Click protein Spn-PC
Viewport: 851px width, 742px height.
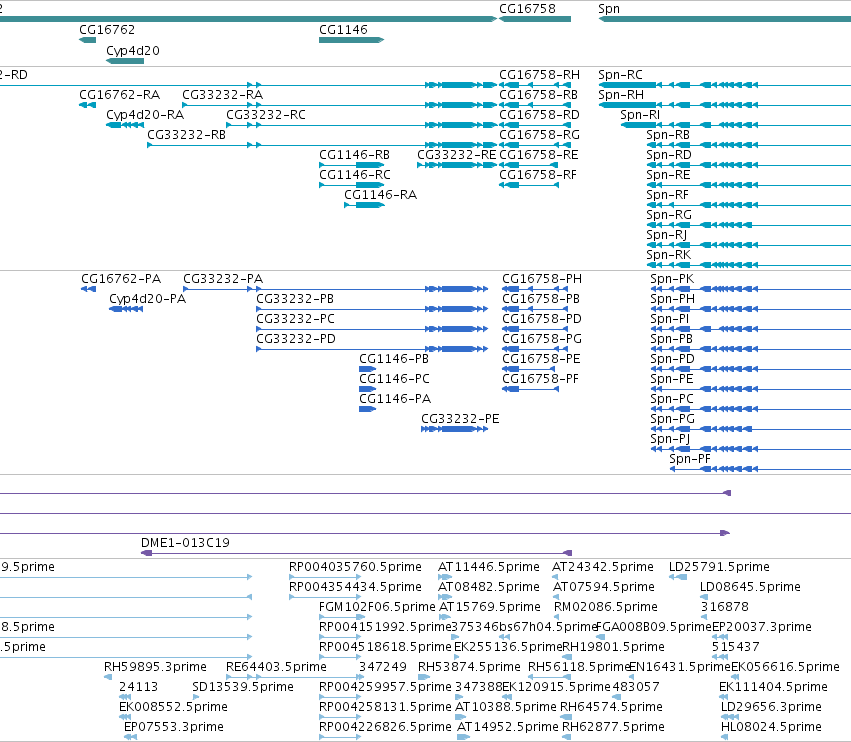(672, 399)
